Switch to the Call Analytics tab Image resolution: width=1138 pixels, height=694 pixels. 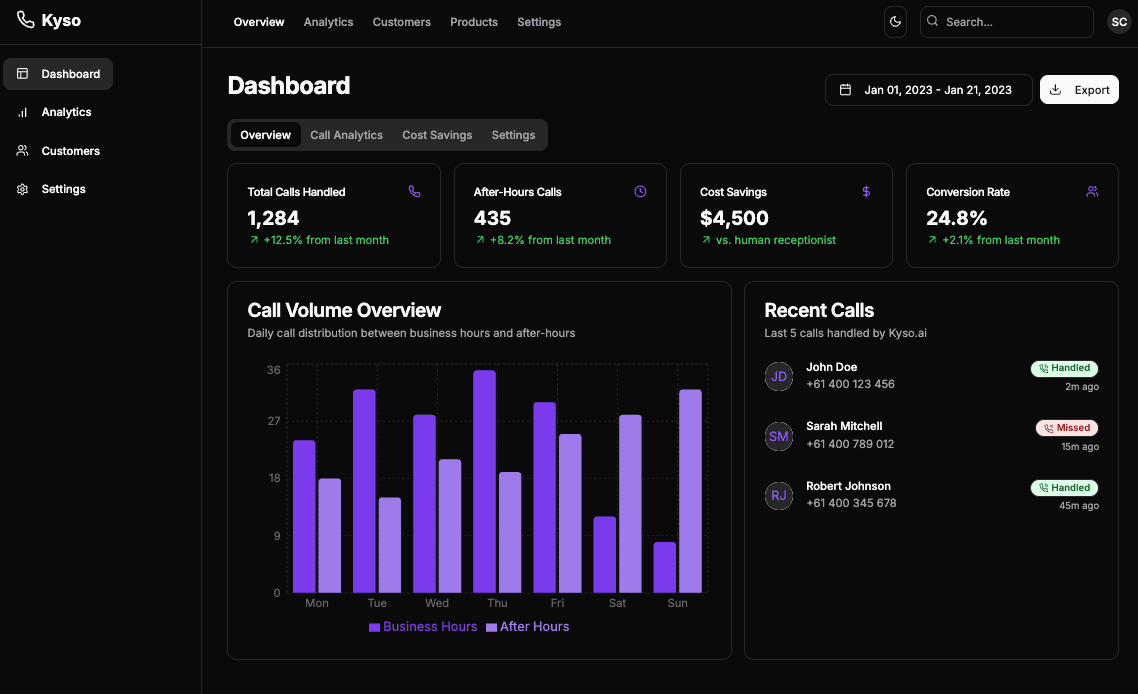point(346,134)
